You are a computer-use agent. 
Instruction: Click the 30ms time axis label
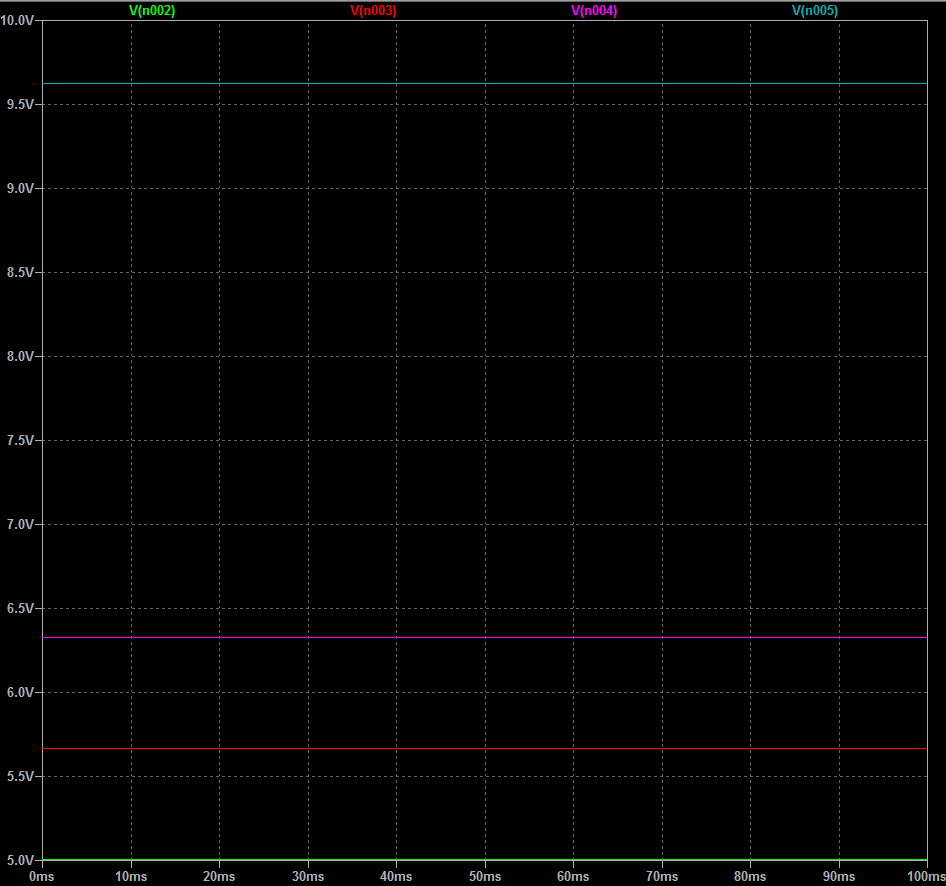308,876
